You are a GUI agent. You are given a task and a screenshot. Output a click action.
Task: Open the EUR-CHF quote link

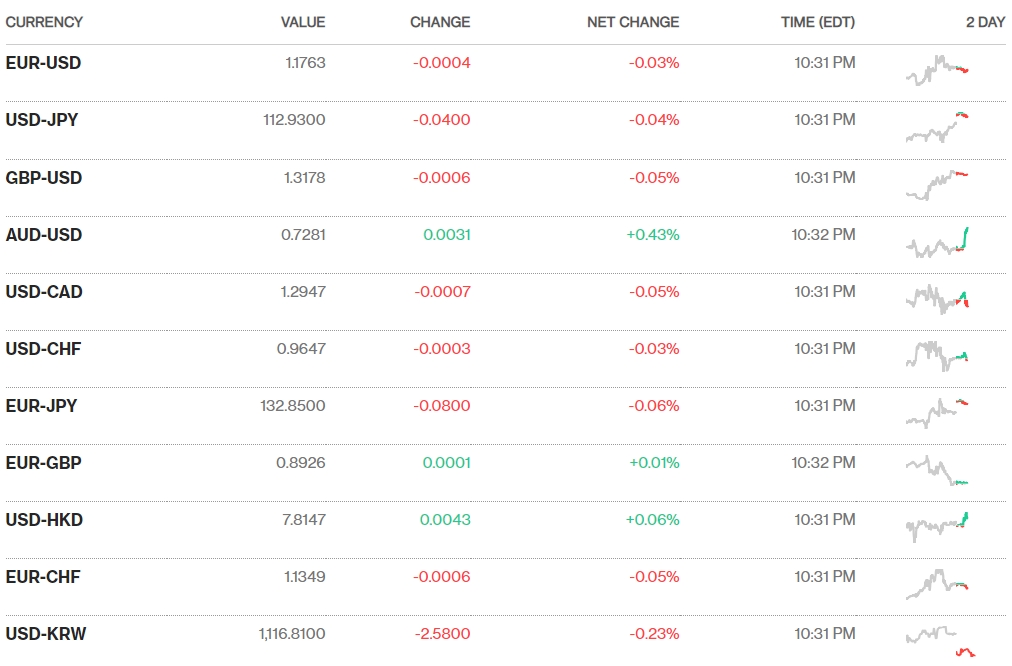43,577
